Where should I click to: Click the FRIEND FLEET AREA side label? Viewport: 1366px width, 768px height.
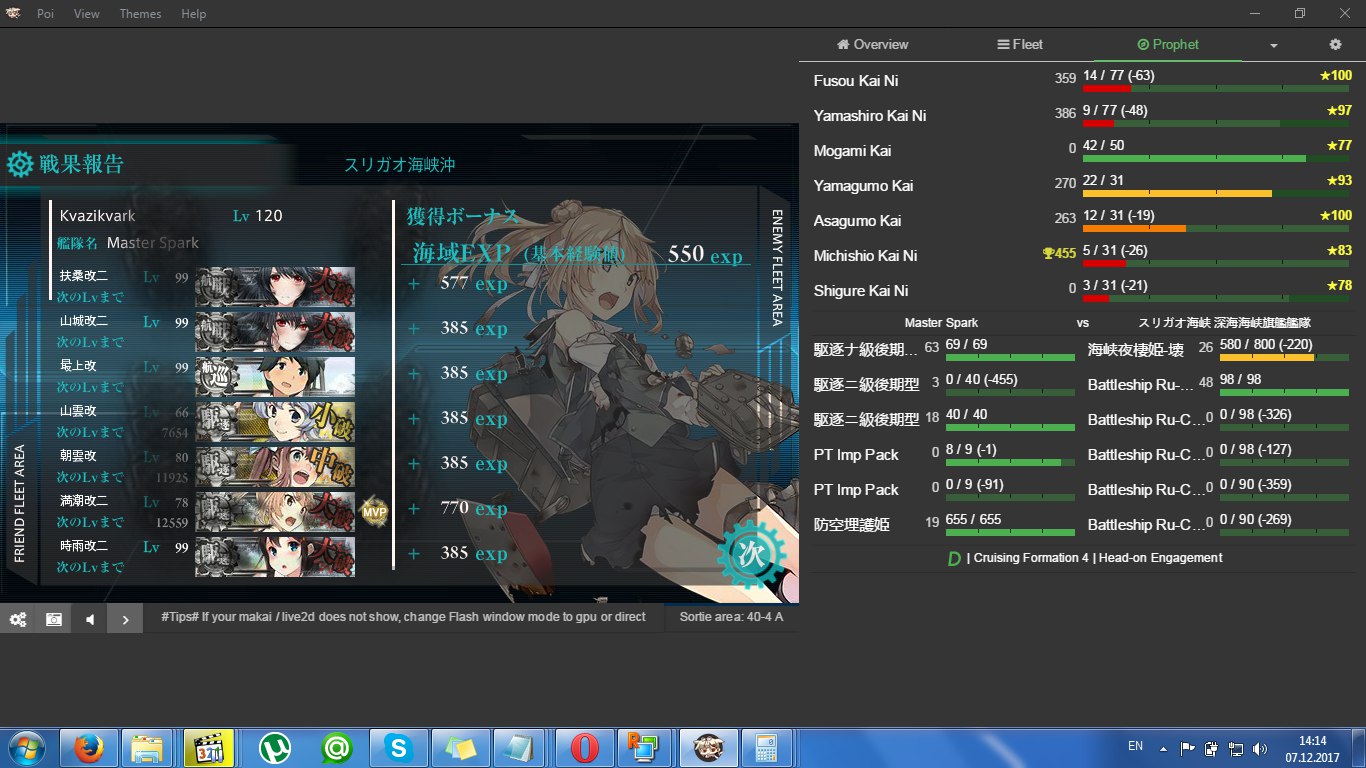coord(19,504)
